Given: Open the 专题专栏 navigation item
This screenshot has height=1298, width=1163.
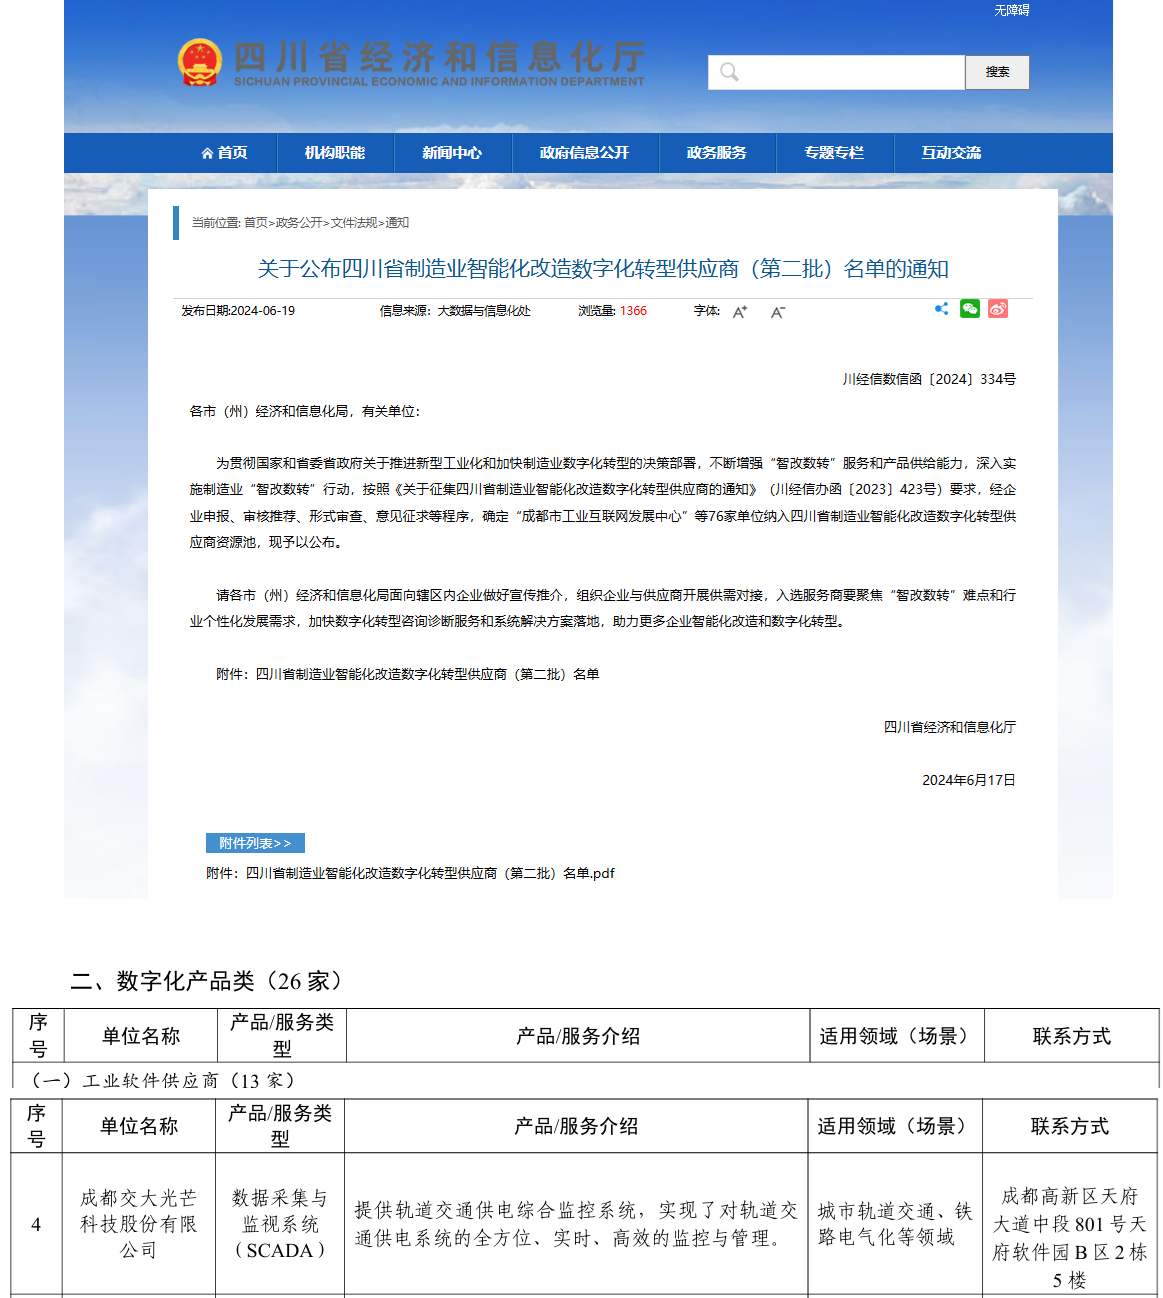Looking at the screenshot, I should pyautogui.click(x=834, y=153).
